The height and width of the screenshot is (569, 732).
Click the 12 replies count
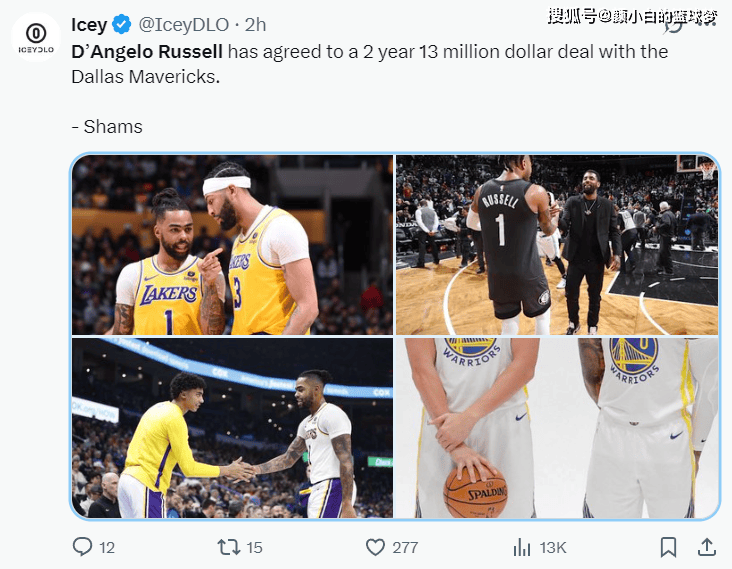[107, 547]
